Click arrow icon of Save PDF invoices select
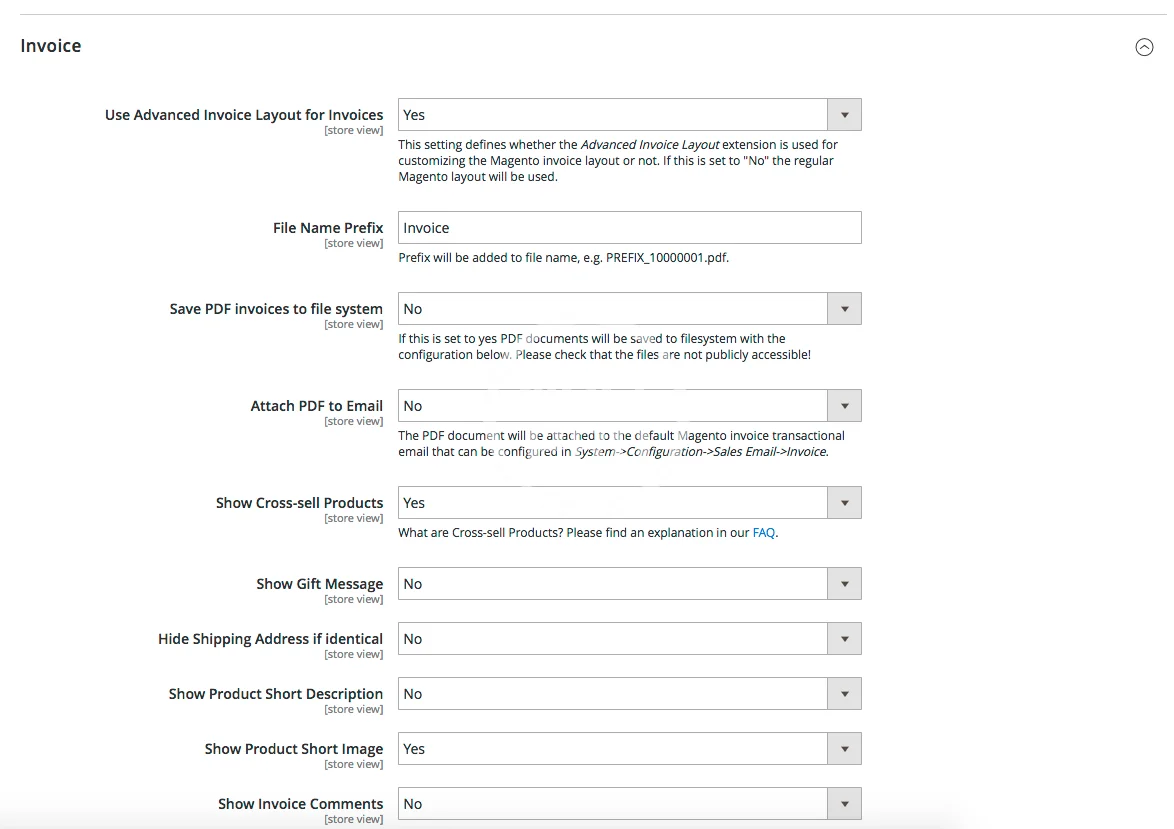This screenshot has height=829, width=1174. 844,309
